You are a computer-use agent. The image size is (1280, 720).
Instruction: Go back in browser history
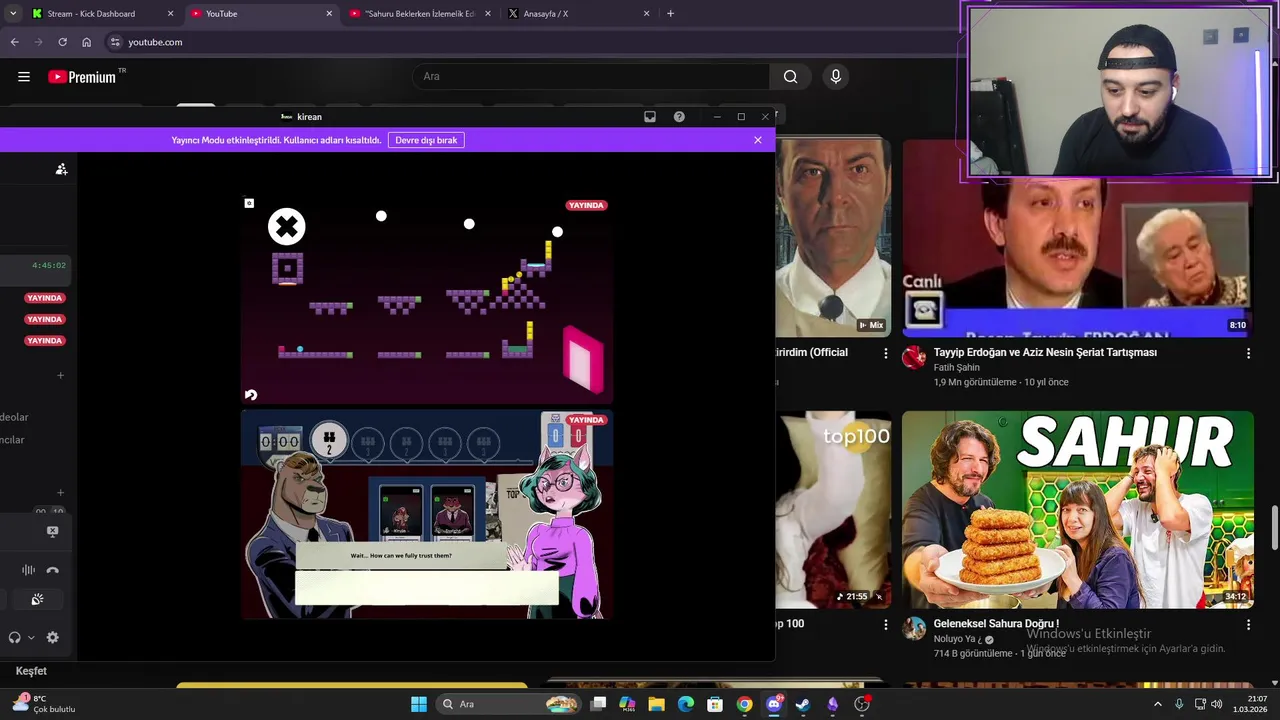click(14, 42)
